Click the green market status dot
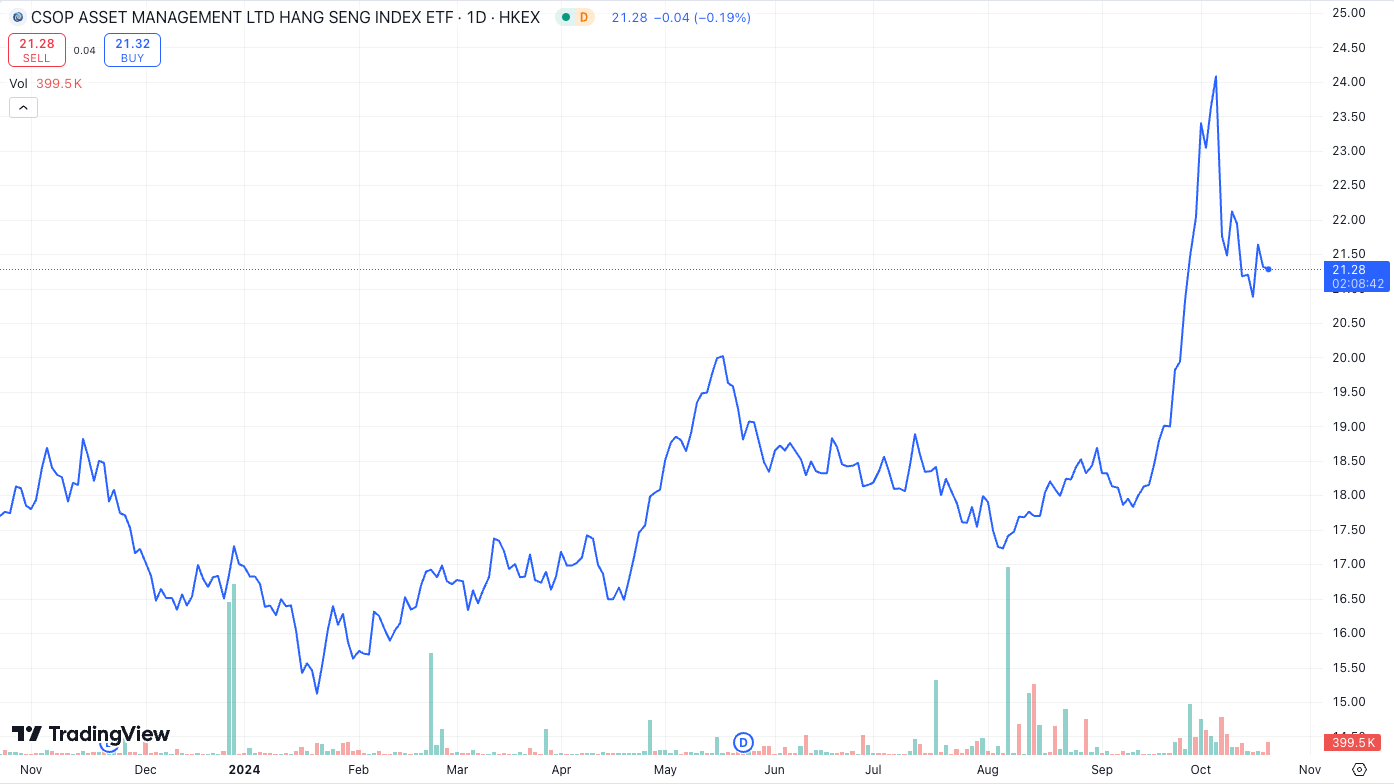 pos(566,17)
